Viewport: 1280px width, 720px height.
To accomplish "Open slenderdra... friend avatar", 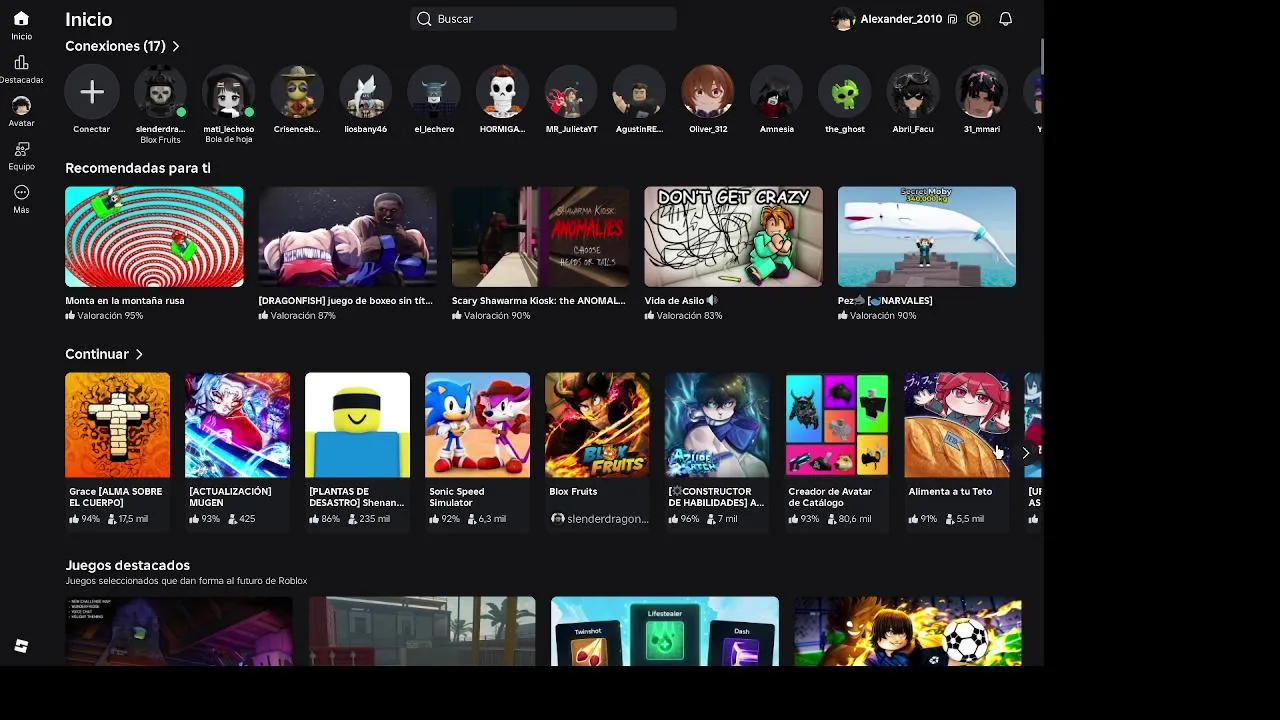I will tap(160, 93).
